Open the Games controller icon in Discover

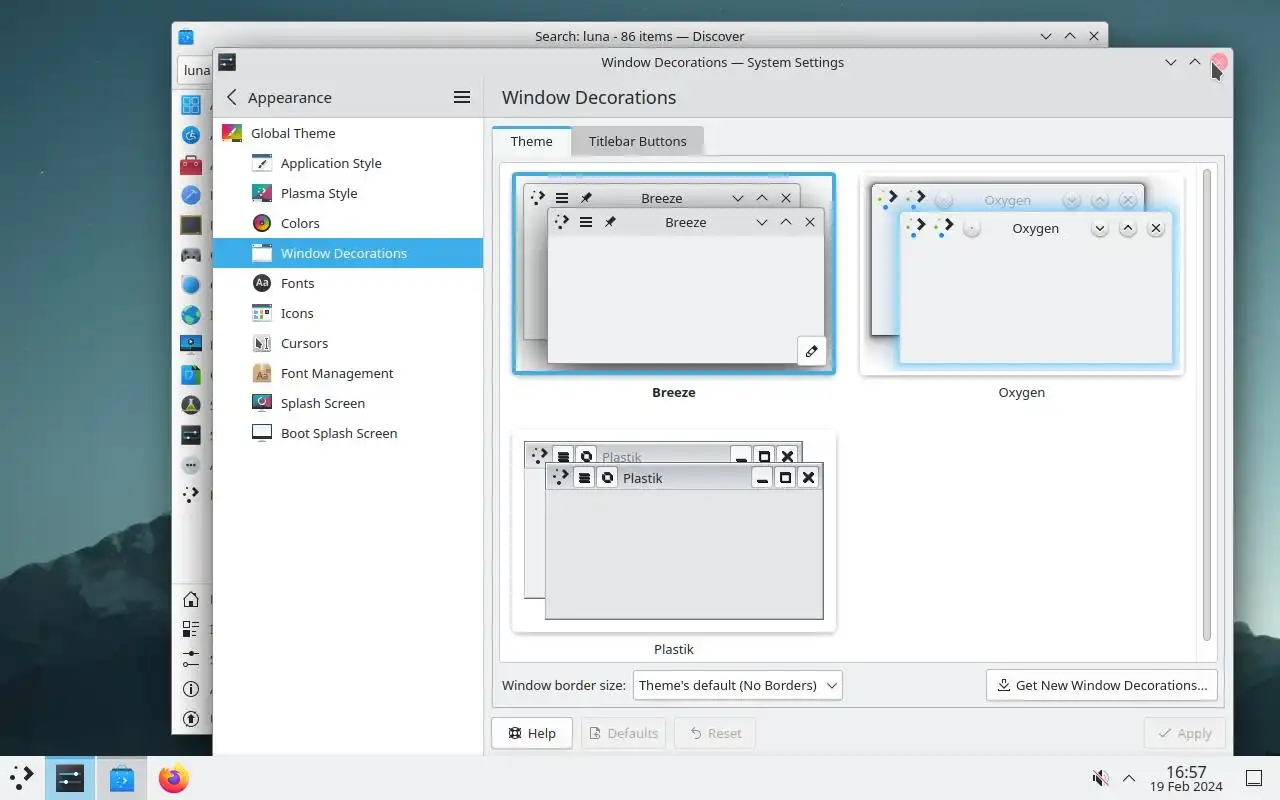(x=191, y=255)
